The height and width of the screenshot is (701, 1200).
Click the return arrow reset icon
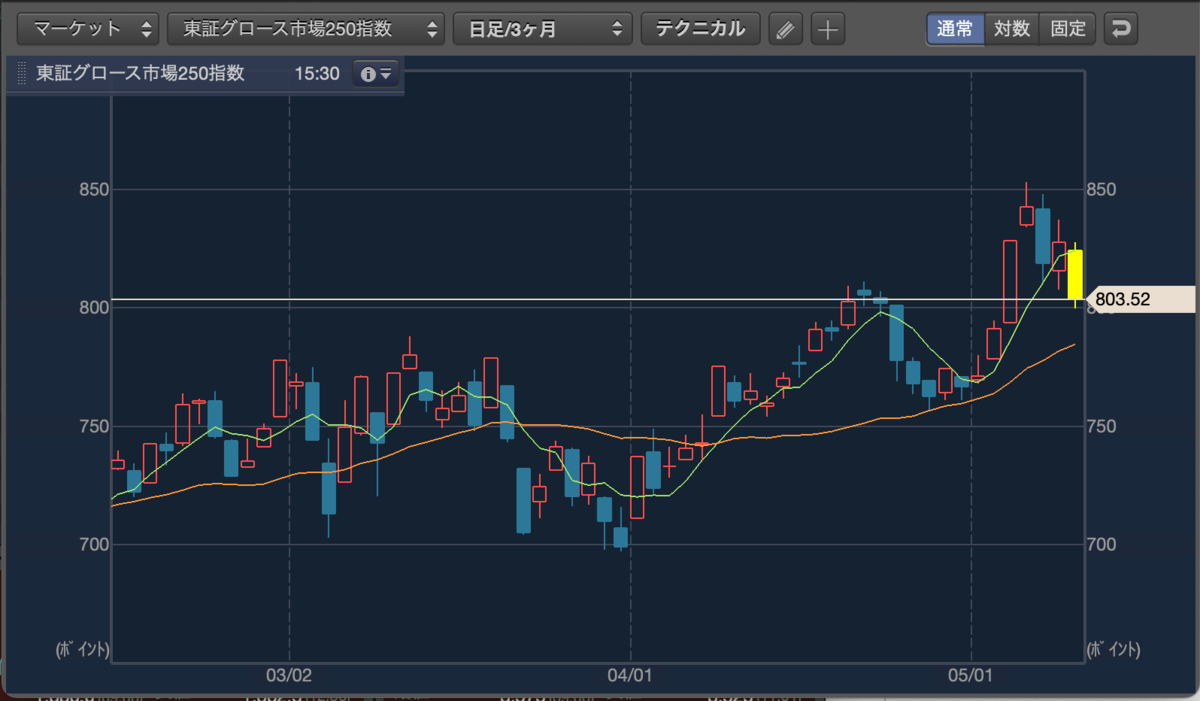[1121, 29]
